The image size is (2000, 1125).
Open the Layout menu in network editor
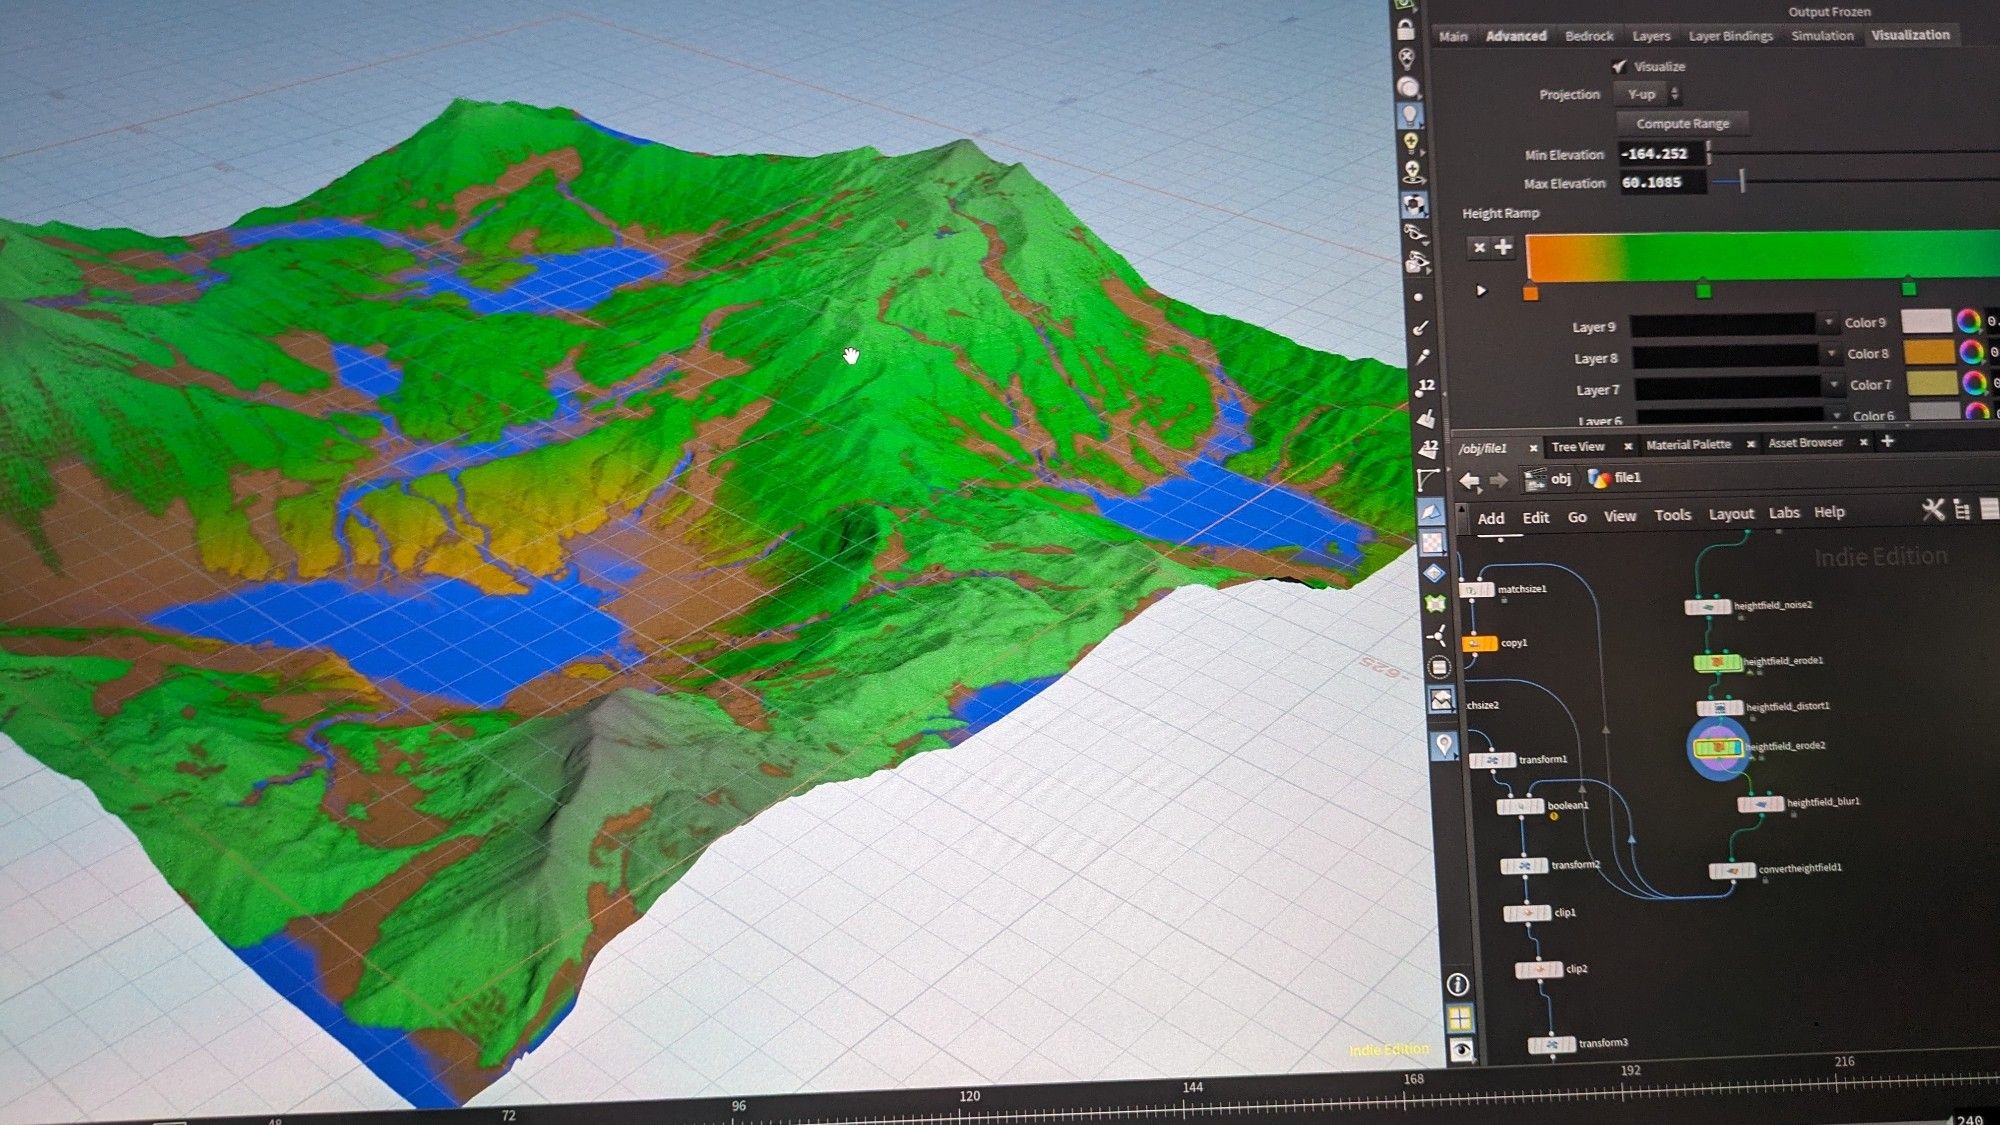click(x=1731, y=514)
